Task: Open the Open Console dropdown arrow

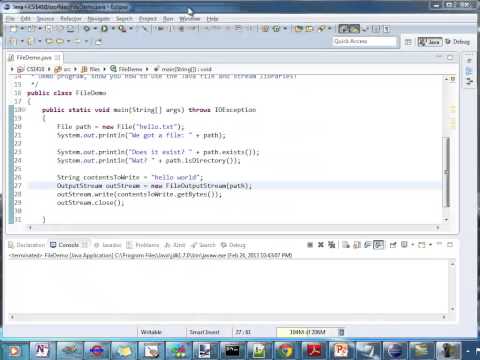Action: click(430, 245)
